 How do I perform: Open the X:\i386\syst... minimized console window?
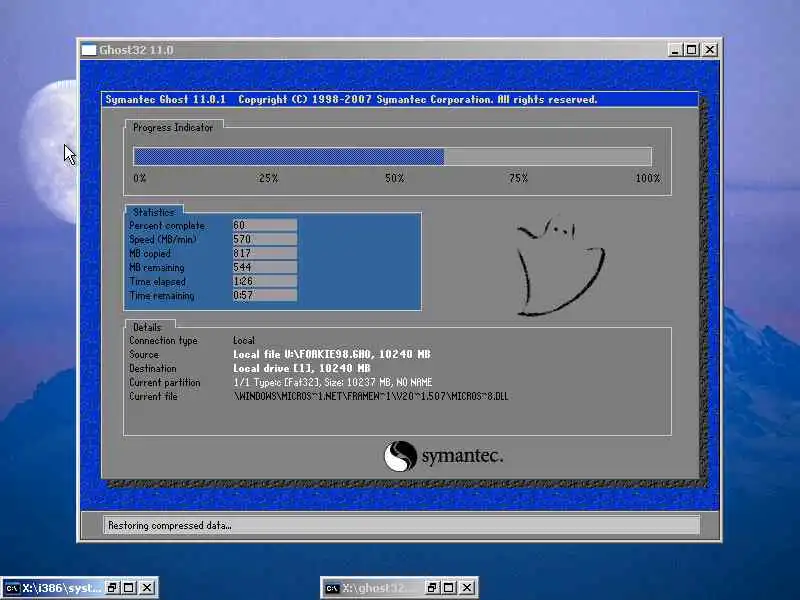point(62,588)
